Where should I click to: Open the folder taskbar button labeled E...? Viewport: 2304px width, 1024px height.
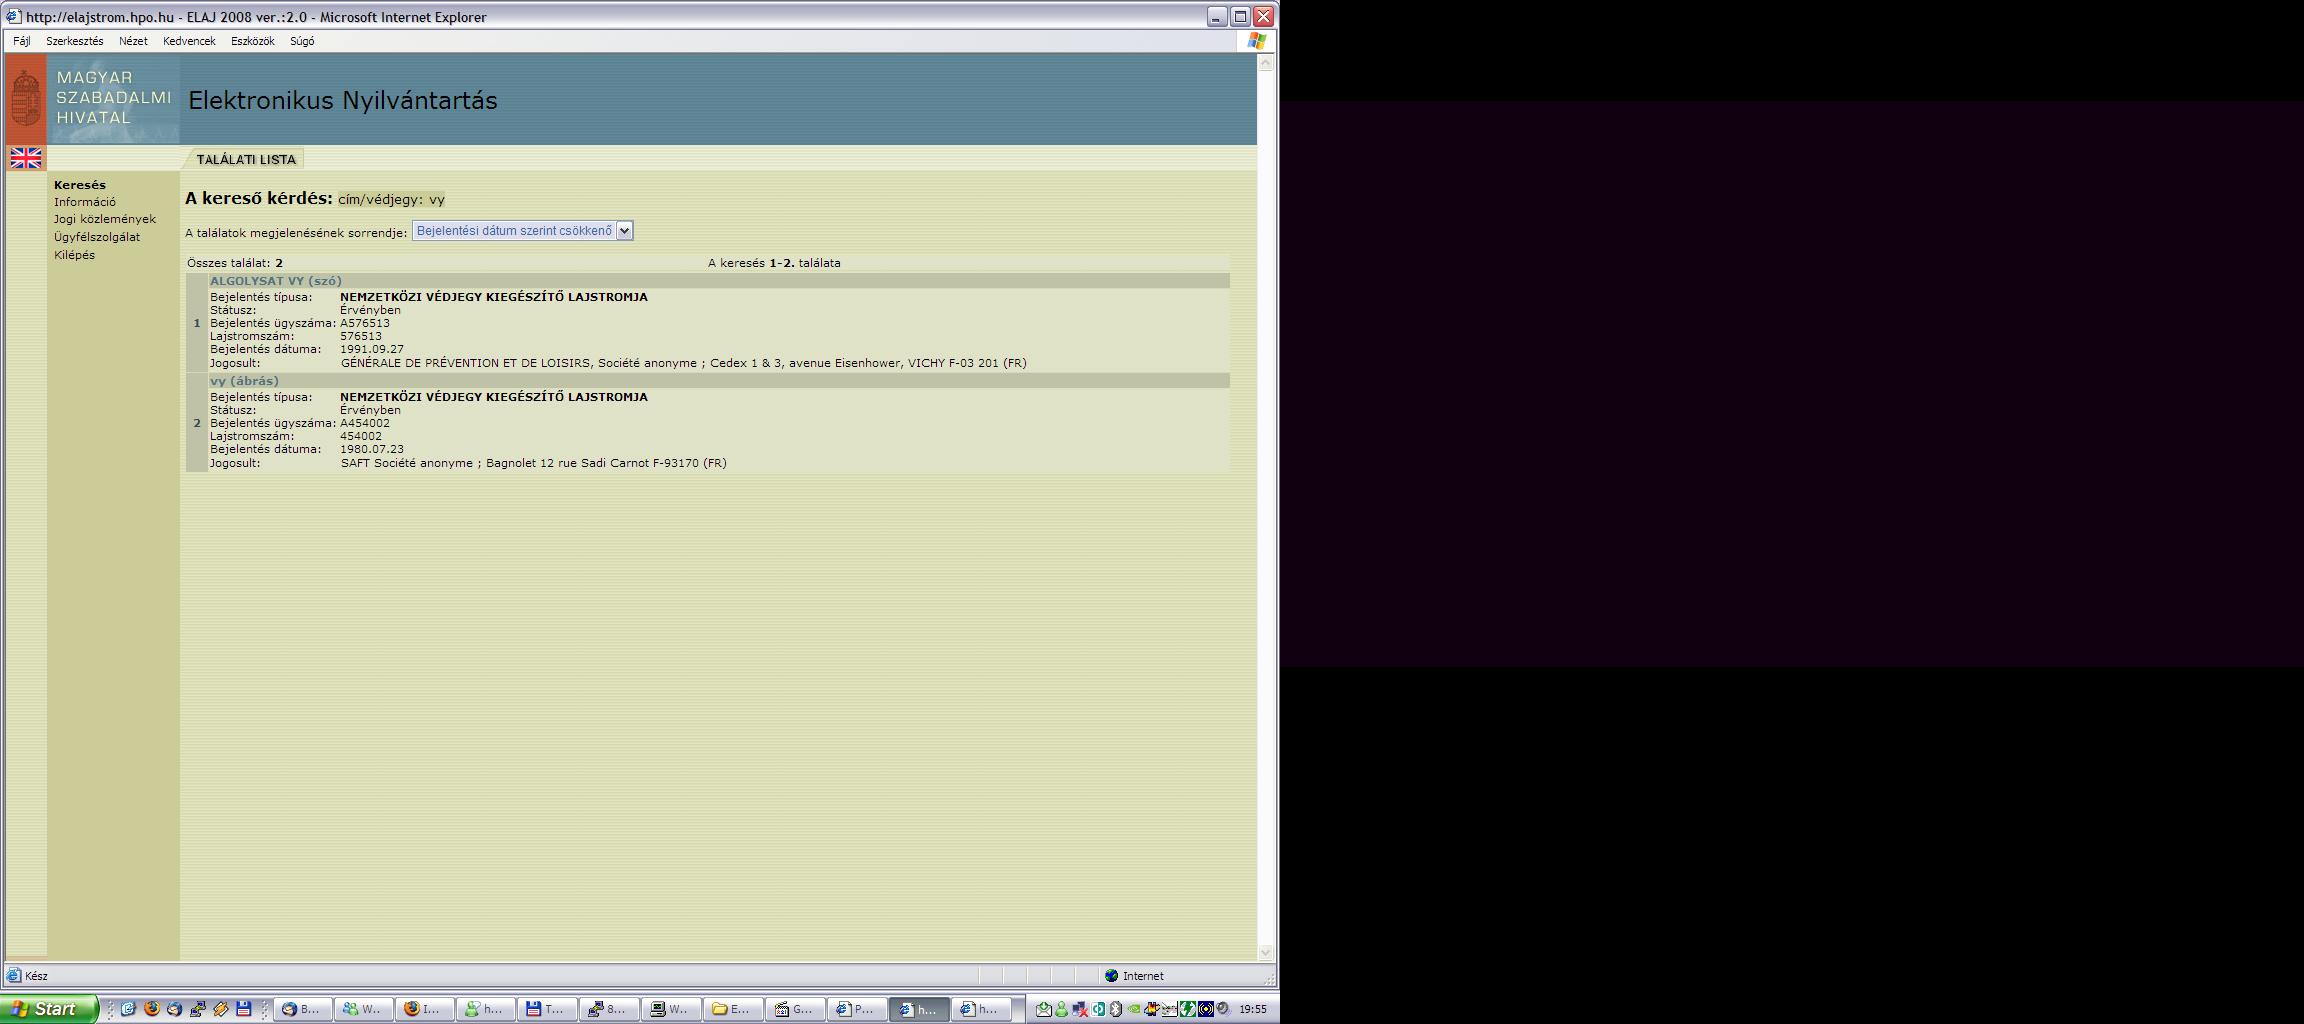[x=732, y=1009]
